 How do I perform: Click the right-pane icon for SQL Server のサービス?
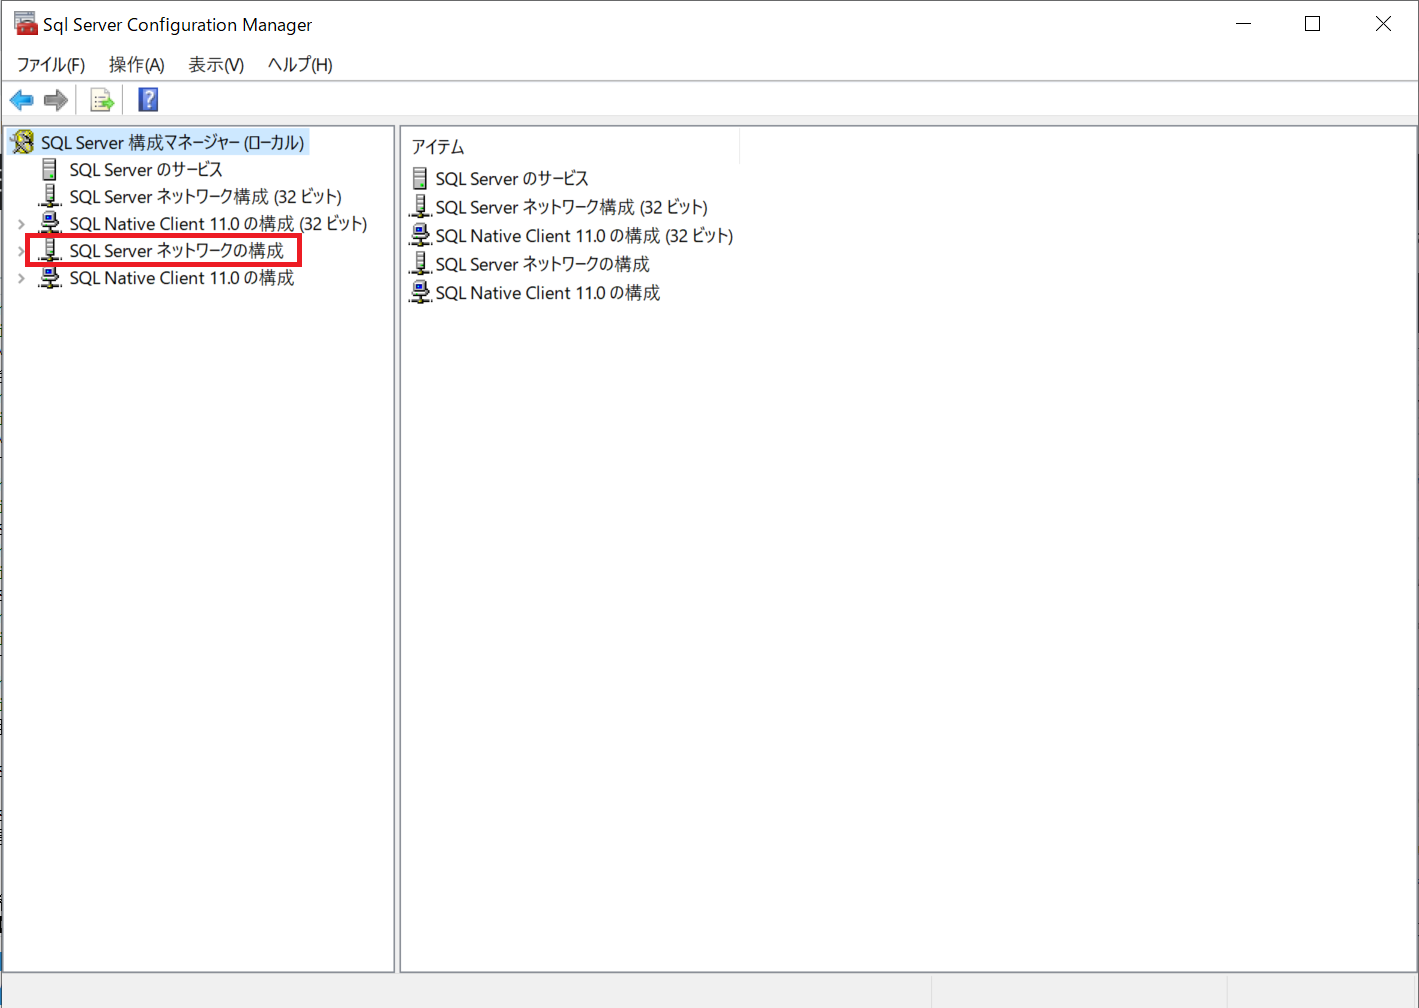tap(420, 178)
